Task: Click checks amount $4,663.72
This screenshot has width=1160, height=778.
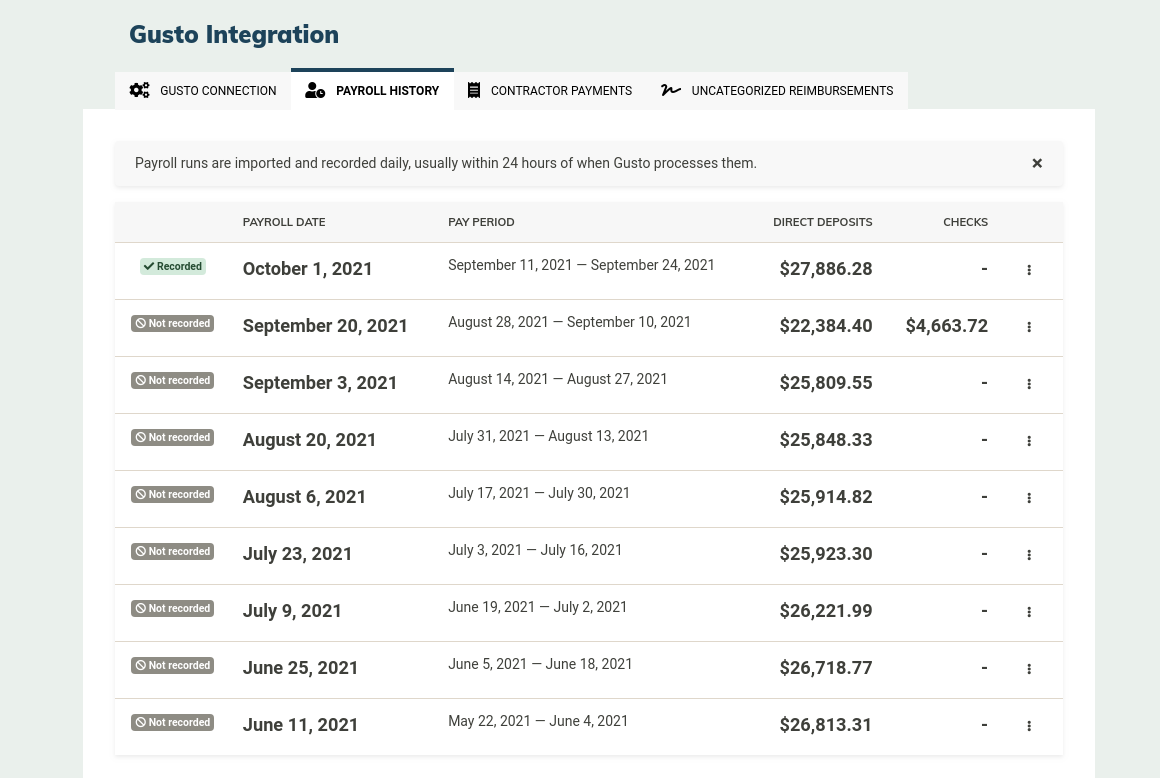Action: [x=947, y=326]
